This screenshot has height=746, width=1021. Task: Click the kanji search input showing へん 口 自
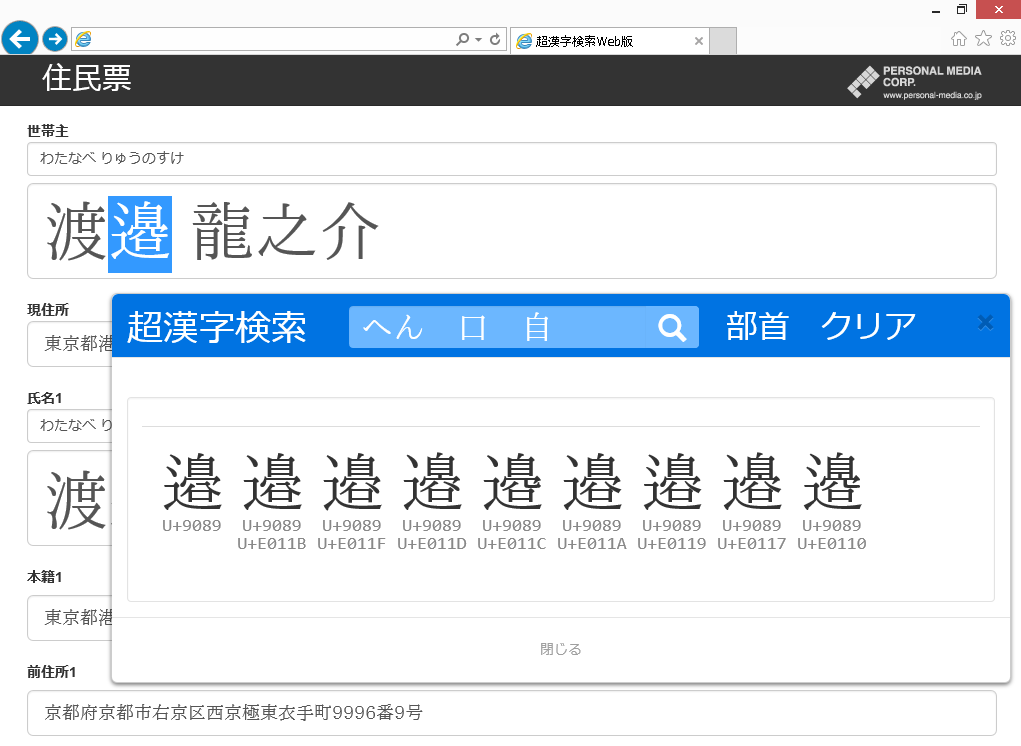tap(500, 327)
